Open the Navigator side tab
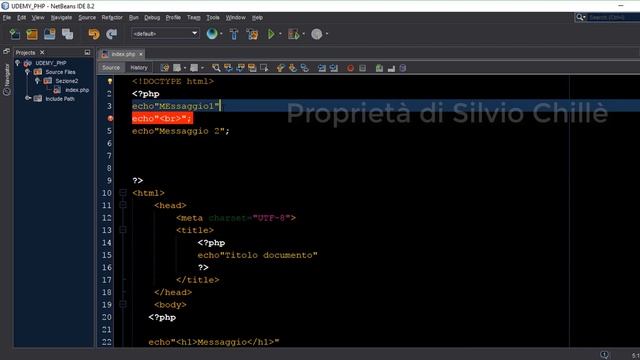The width and height of the screenshot is (640, 360). [7, 80]
